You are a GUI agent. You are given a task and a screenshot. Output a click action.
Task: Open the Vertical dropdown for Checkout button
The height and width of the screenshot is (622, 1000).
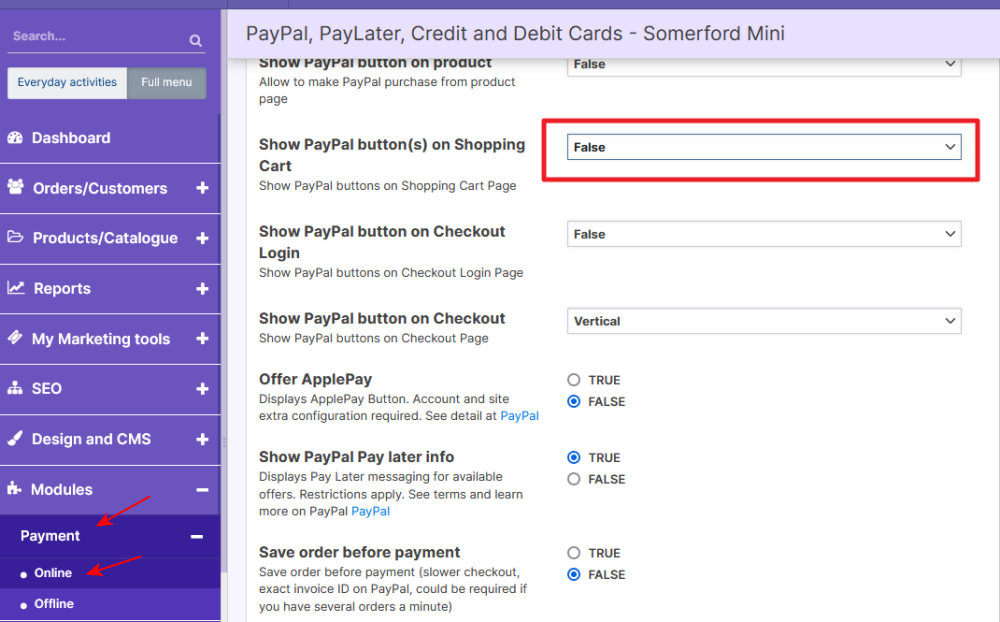(763, 321)
